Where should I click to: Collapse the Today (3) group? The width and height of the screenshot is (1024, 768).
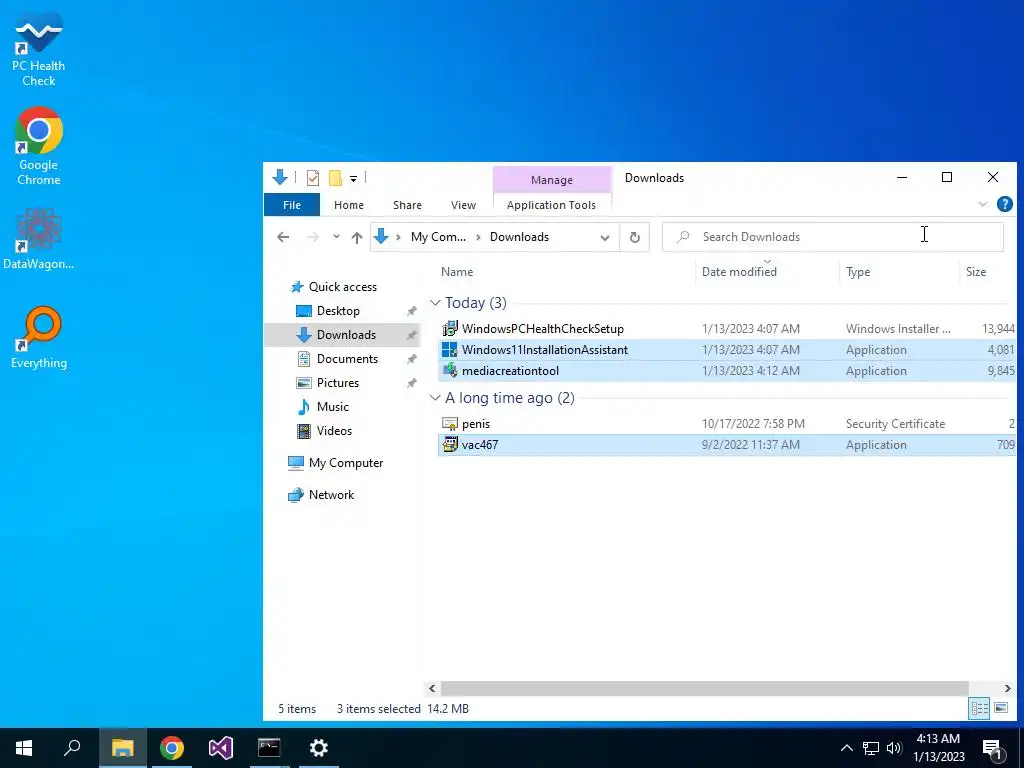pyautogui.click(x=435, y=302)
